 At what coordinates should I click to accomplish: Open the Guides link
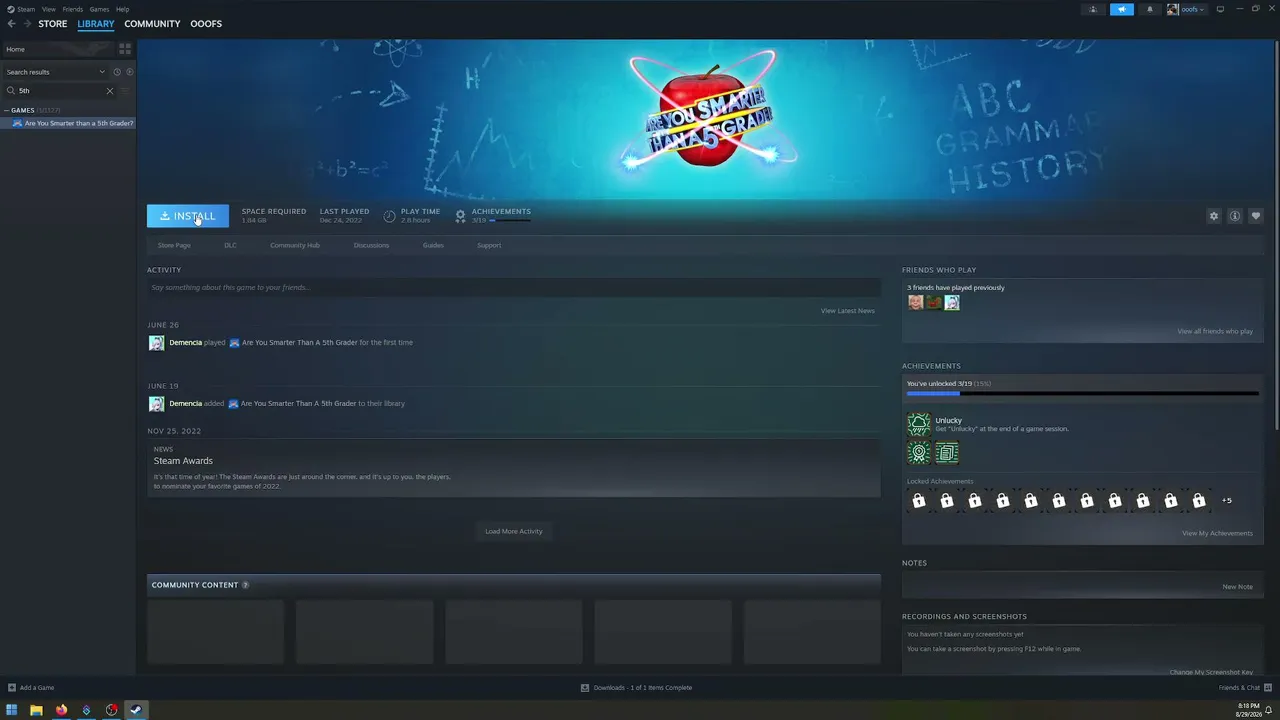[x=433, y=245]
